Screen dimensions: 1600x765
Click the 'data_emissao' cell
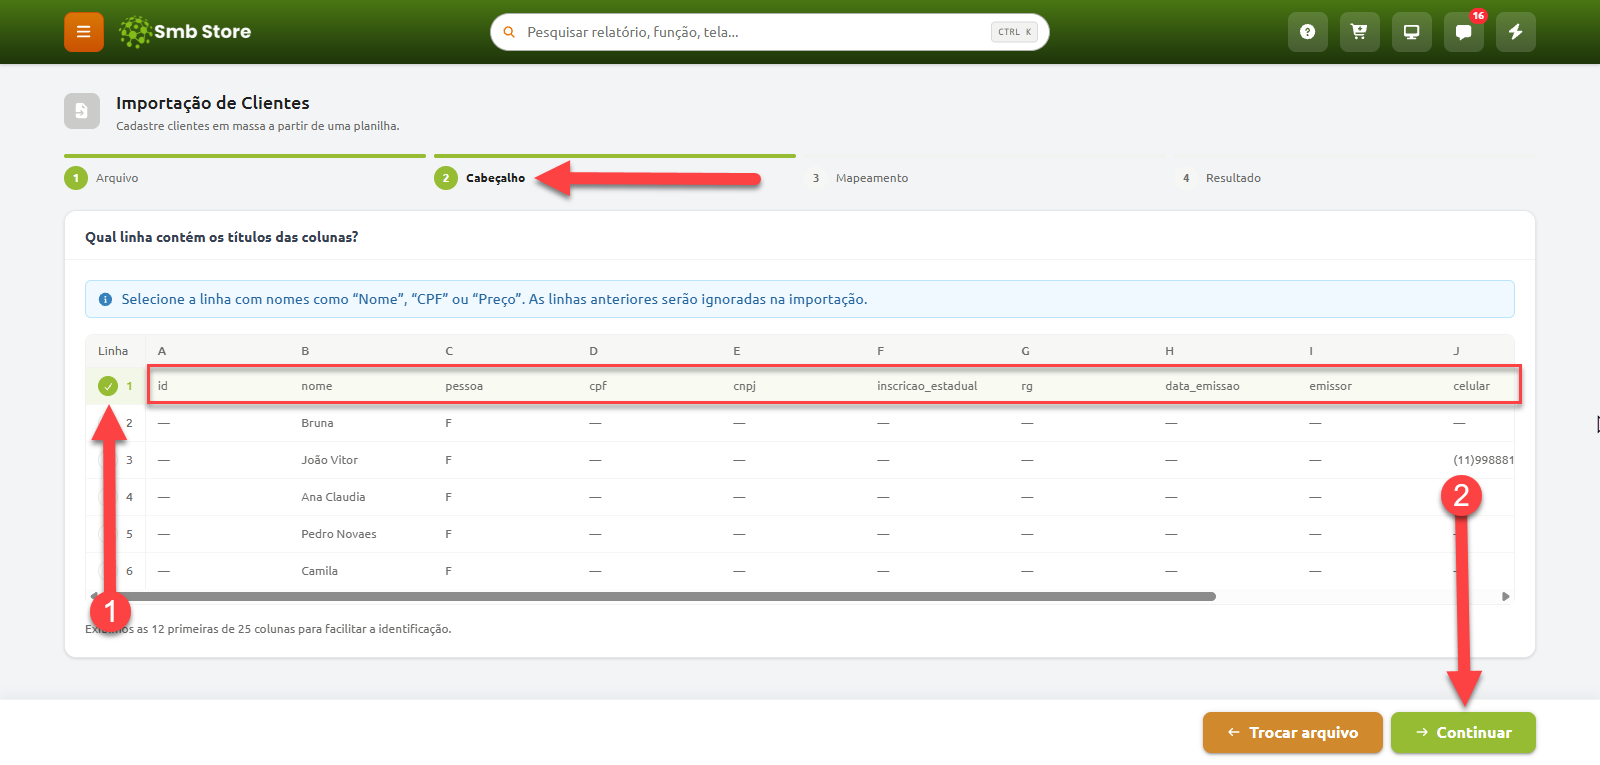(1202, 386)
